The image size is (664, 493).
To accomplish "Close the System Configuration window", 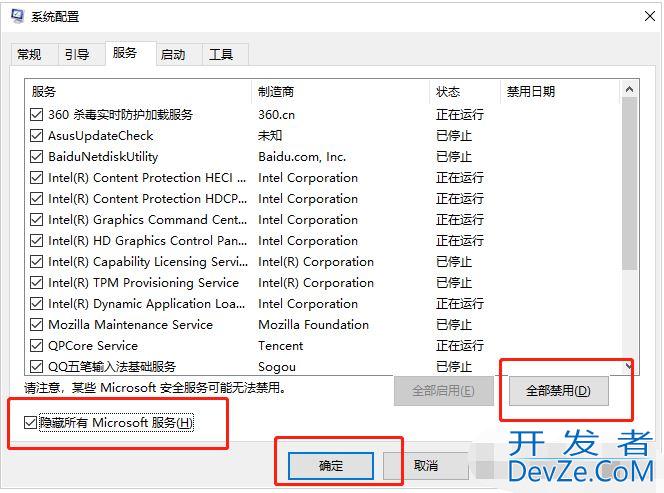I will [x=650, y=17].
